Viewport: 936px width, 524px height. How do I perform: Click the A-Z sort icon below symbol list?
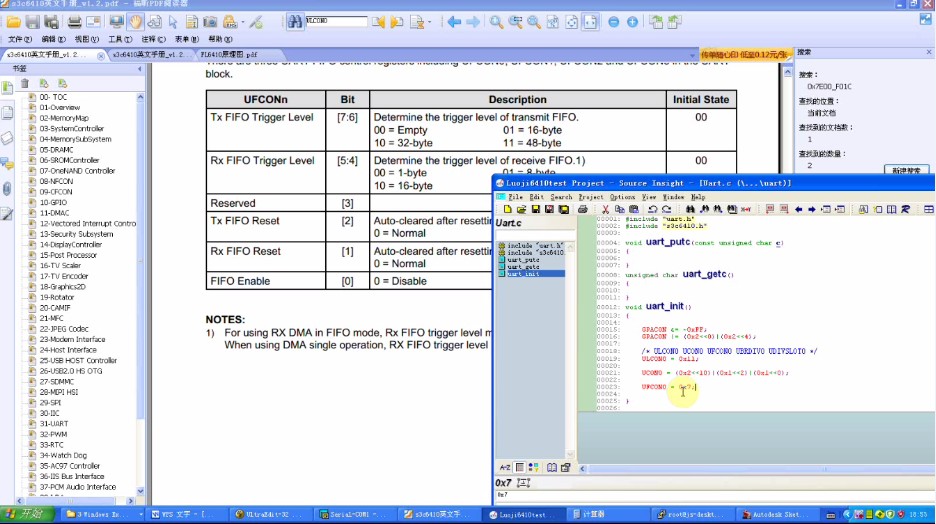coord(505,467)
